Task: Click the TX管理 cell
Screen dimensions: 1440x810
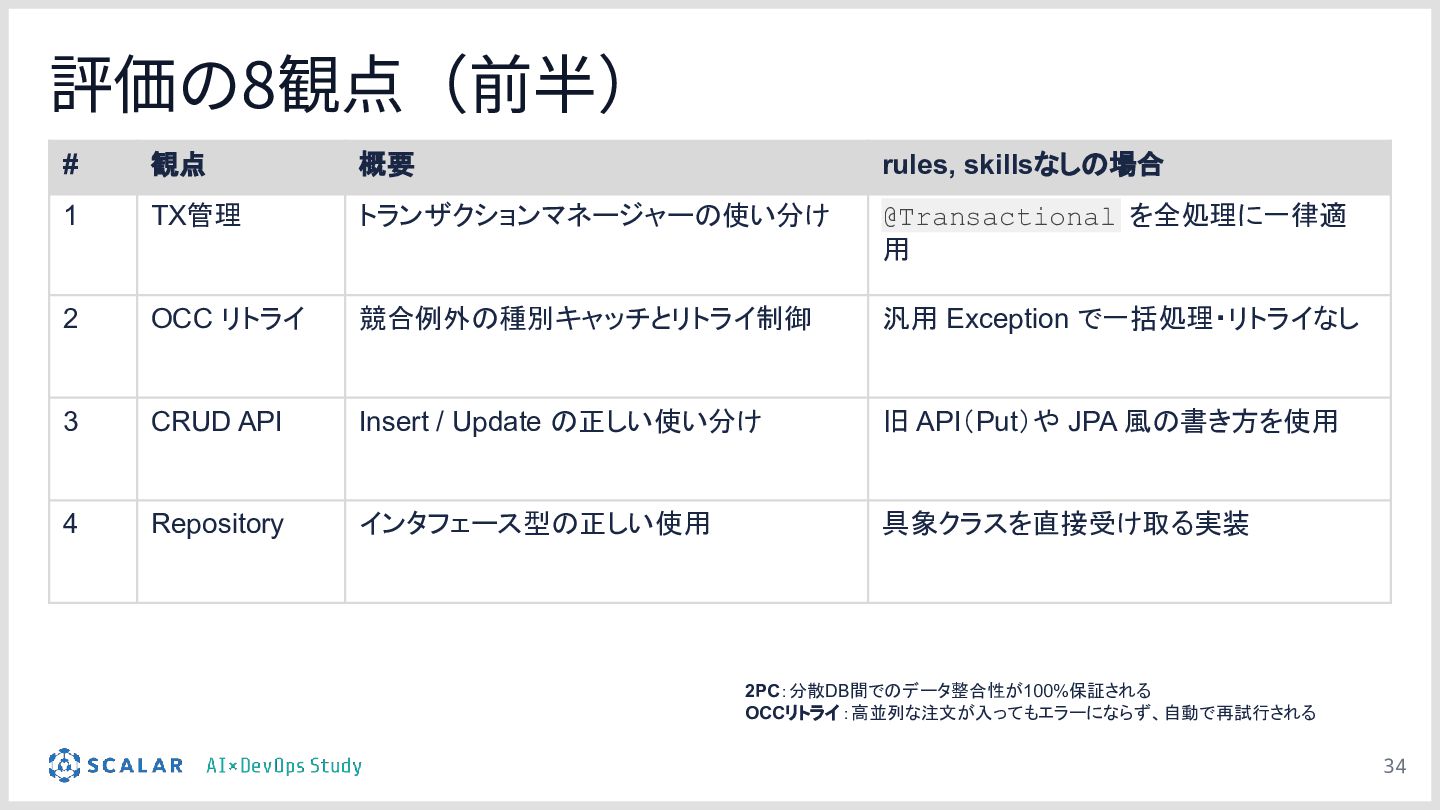Action: (196, 216)
